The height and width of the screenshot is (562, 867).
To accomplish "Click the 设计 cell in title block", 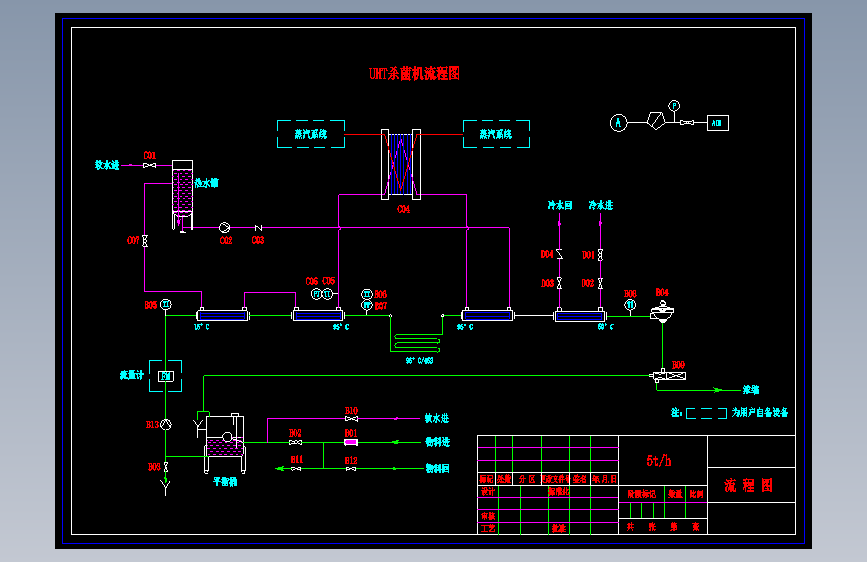I will (x=488, y=491).
